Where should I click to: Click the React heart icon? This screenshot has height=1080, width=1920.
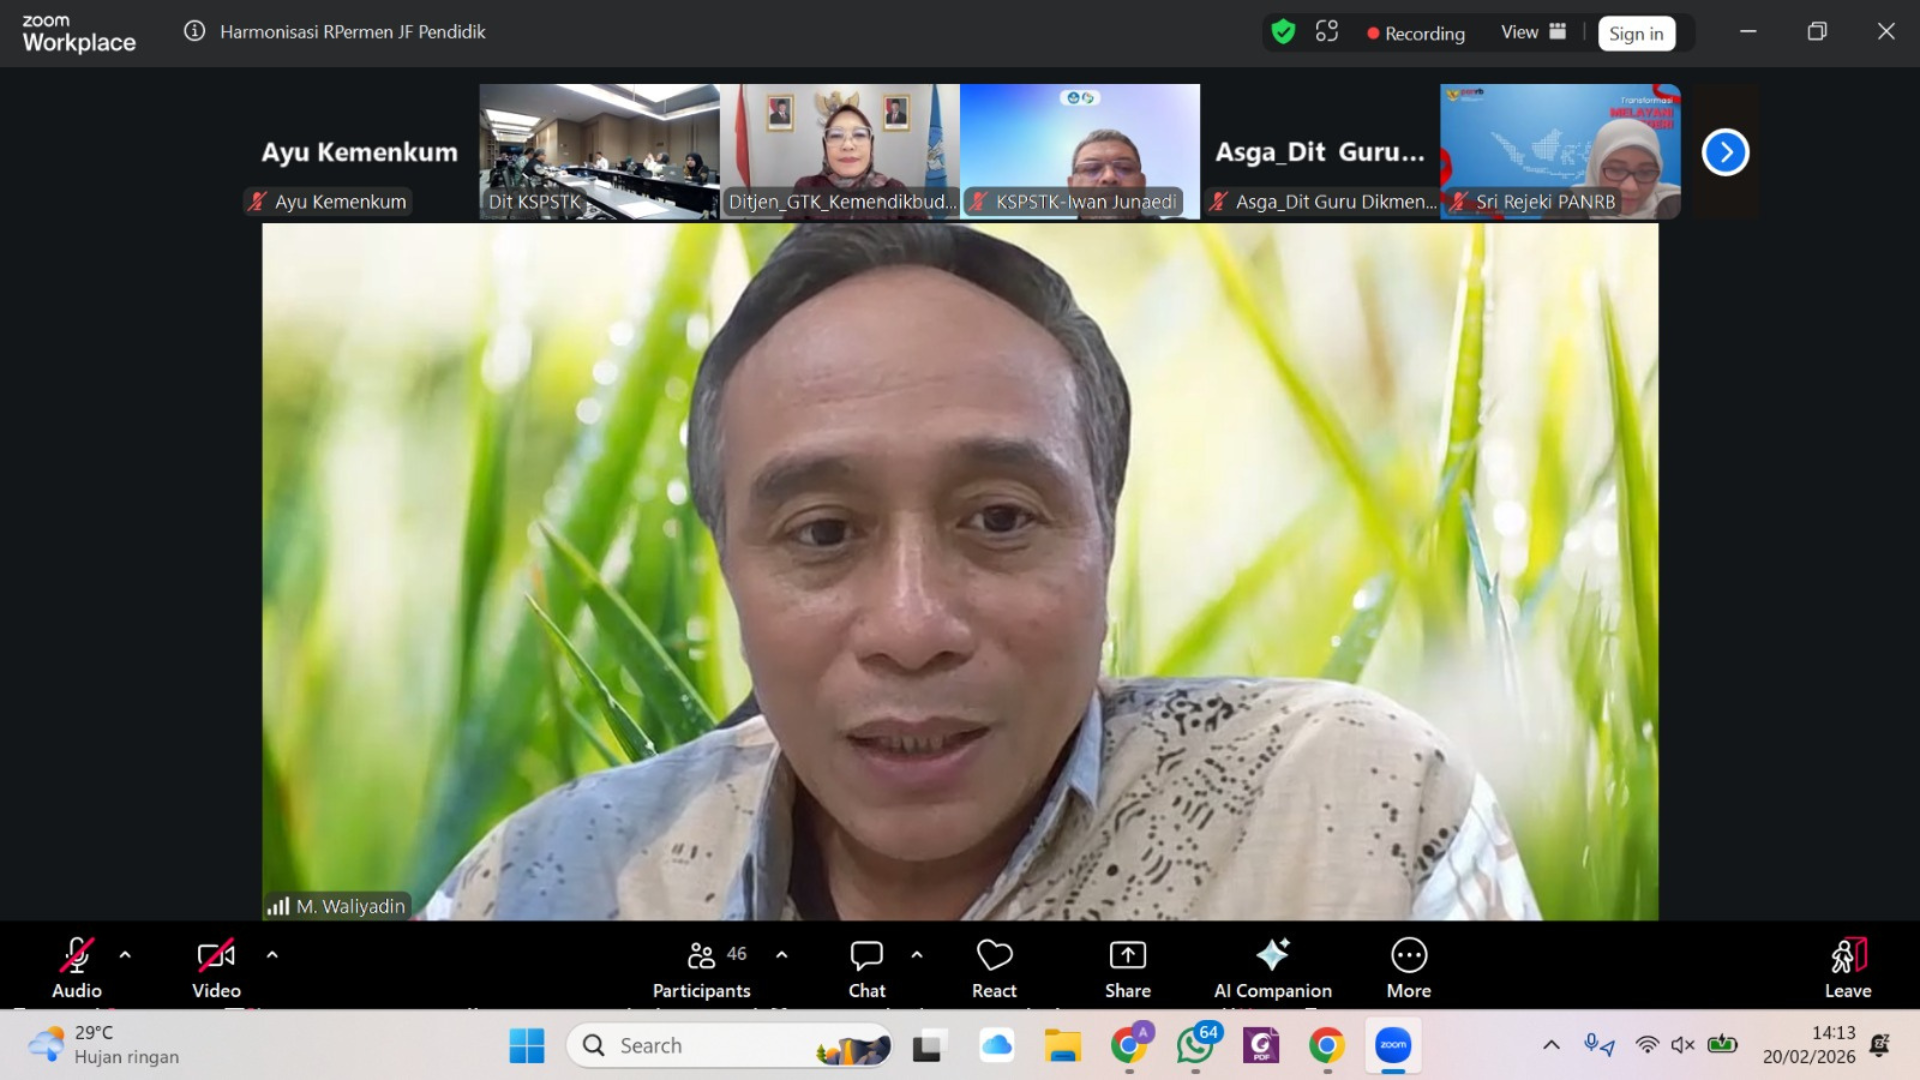[994, 956]
